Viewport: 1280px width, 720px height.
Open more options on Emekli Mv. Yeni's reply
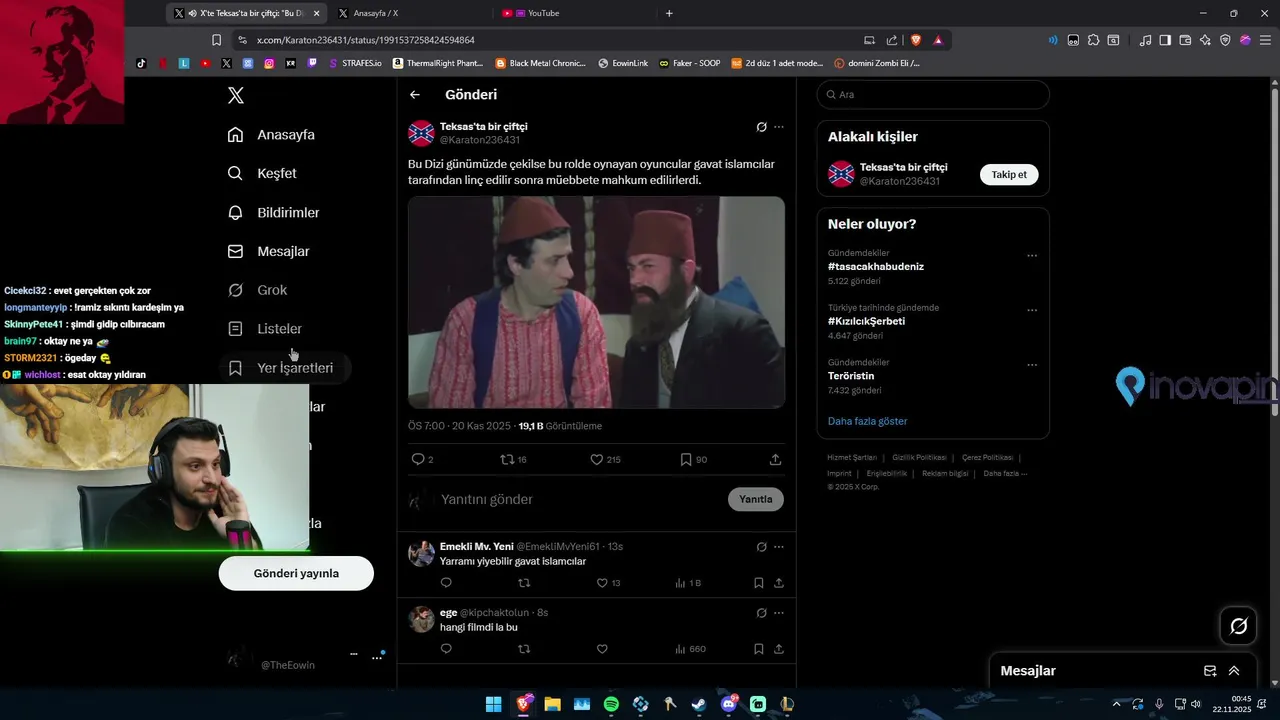click(x=779, y=547)
